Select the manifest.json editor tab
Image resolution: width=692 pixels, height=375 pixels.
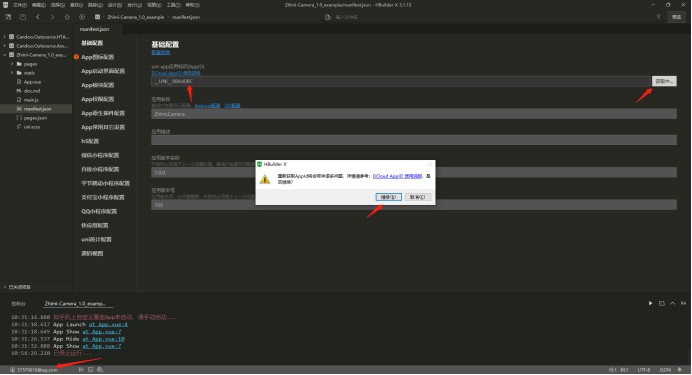94,29
